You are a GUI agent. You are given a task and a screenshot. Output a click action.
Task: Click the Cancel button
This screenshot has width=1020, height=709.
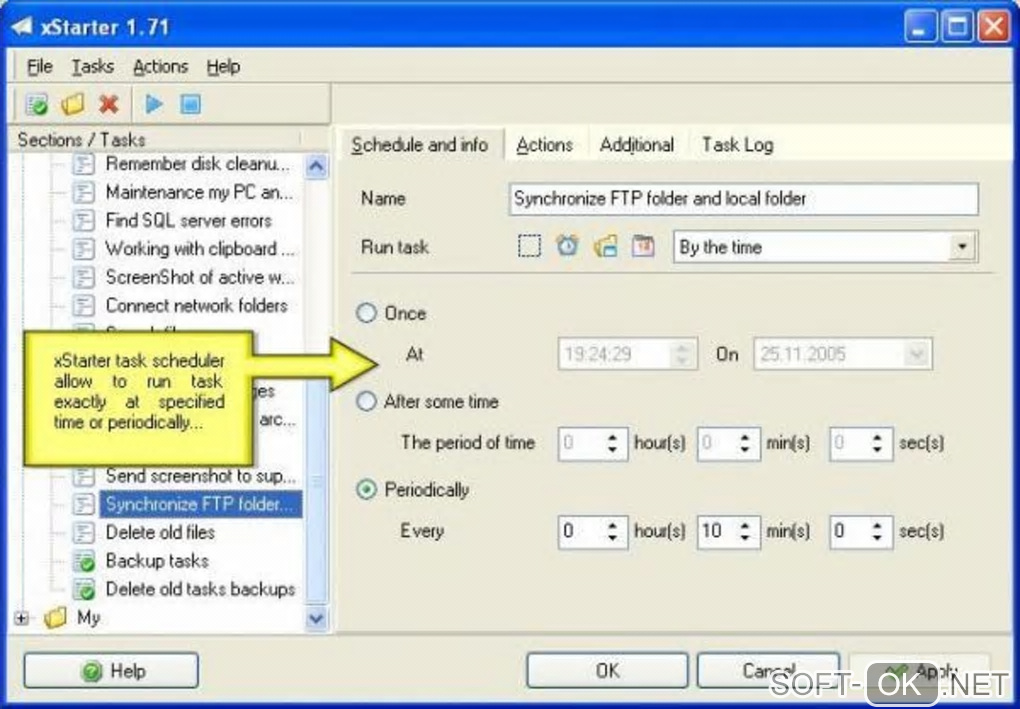(768, 671)
